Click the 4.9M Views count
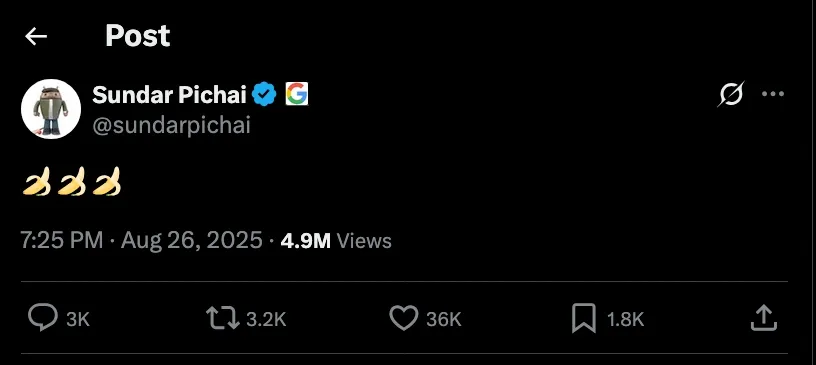Screen dimensions: 816x365 [336, 241]
